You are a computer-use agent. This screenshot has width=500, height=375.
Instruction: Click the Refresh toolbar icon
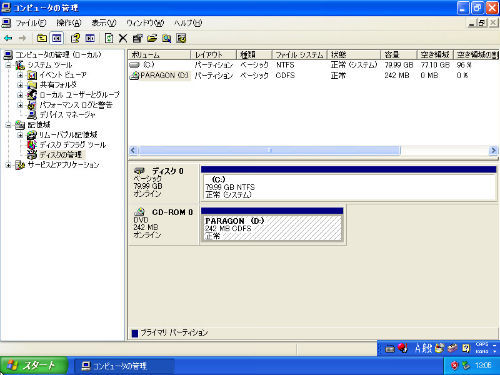tap(109, 38)
